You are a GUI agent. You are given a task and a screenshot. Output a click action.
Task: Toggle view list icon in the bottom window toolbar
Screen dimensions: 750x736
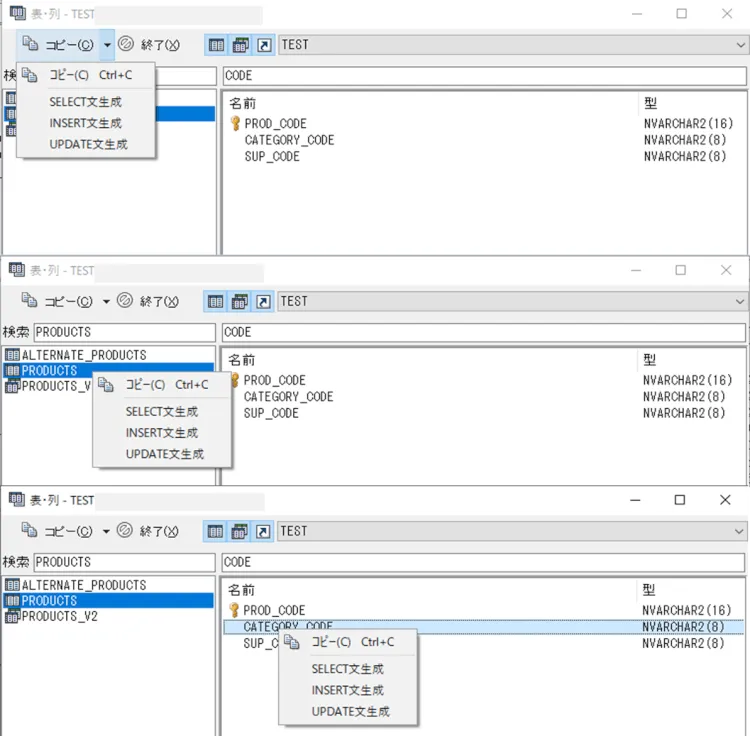tap(239, 532)
